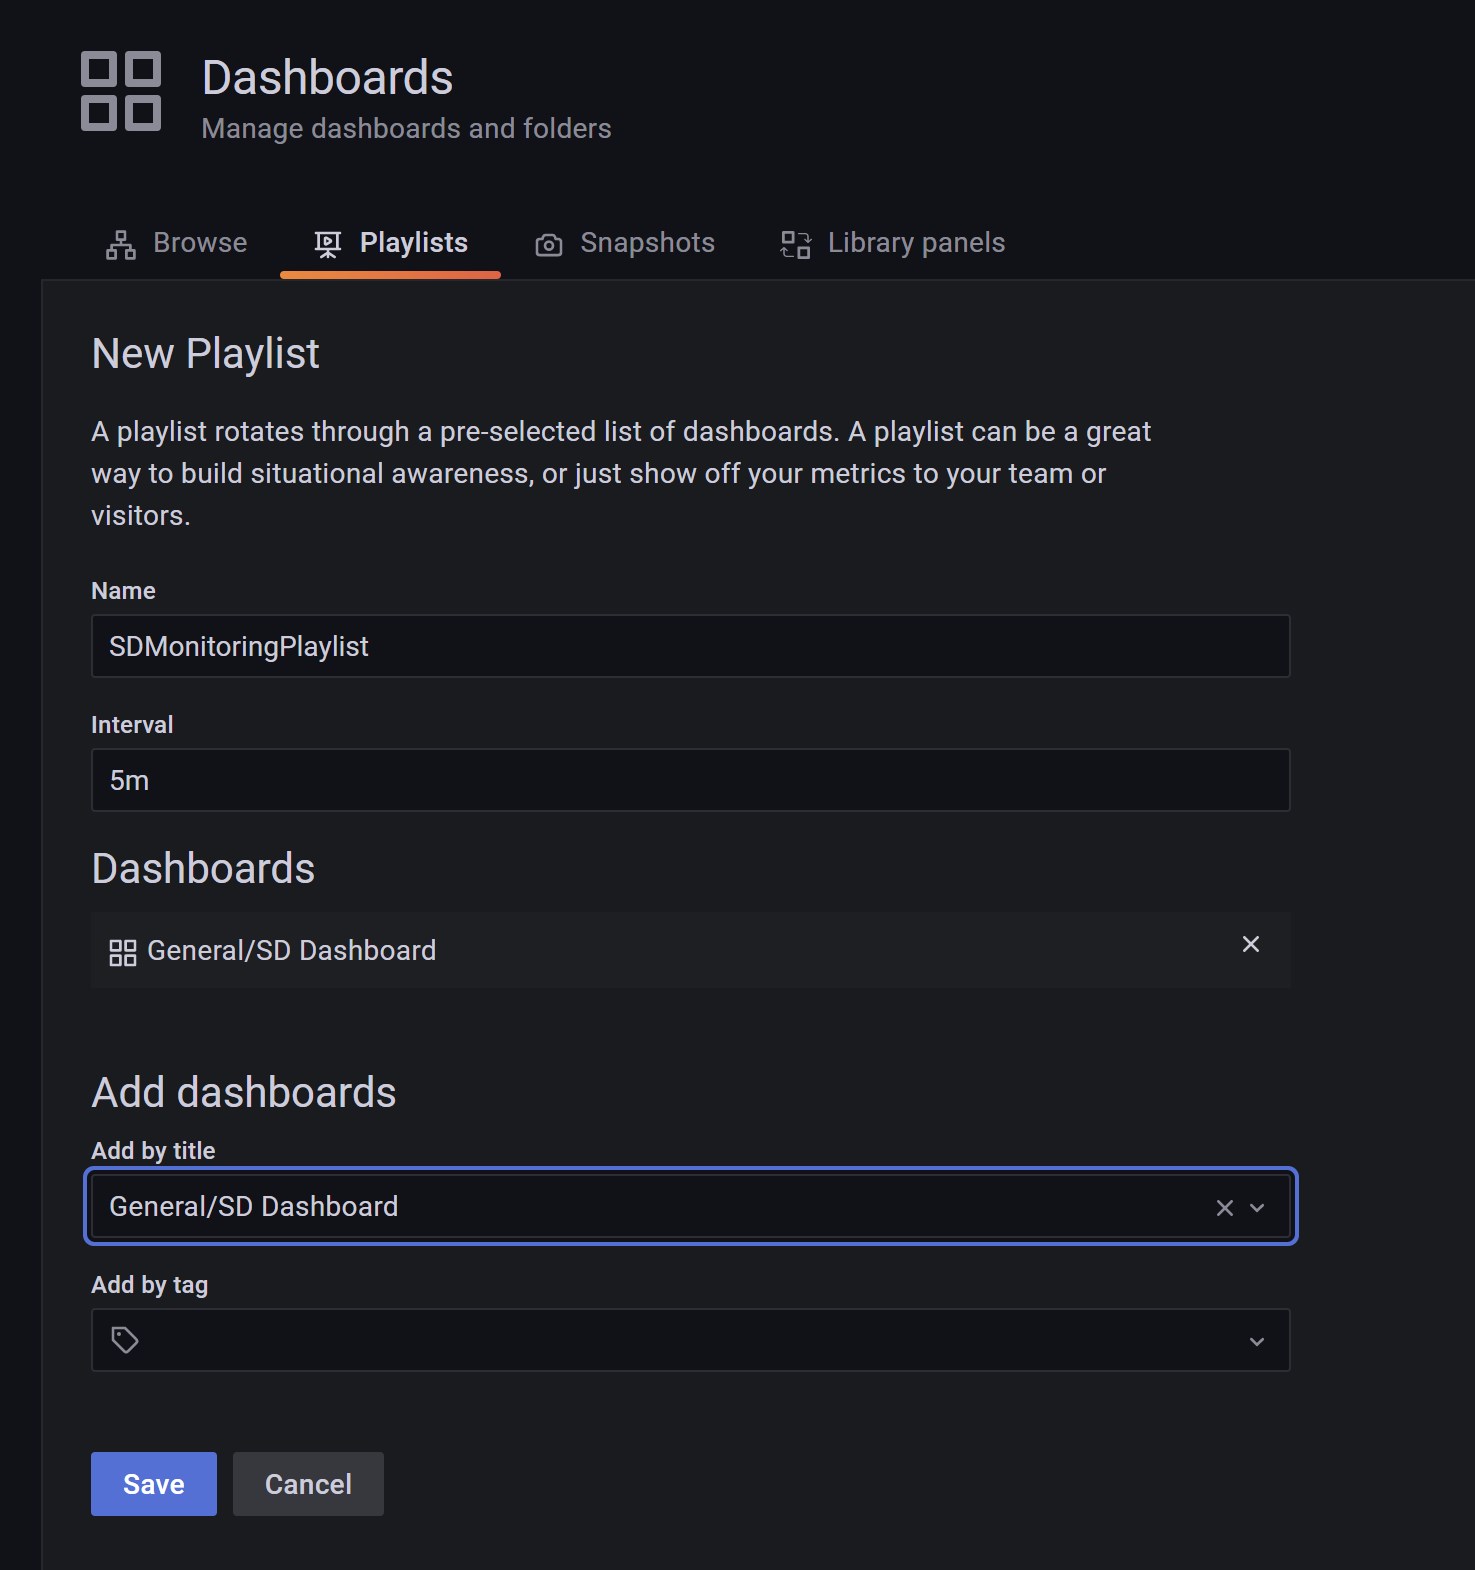Go to the Library panels tab
1475x1570 pixels.
pyautogui.click(x=916, y=243)
